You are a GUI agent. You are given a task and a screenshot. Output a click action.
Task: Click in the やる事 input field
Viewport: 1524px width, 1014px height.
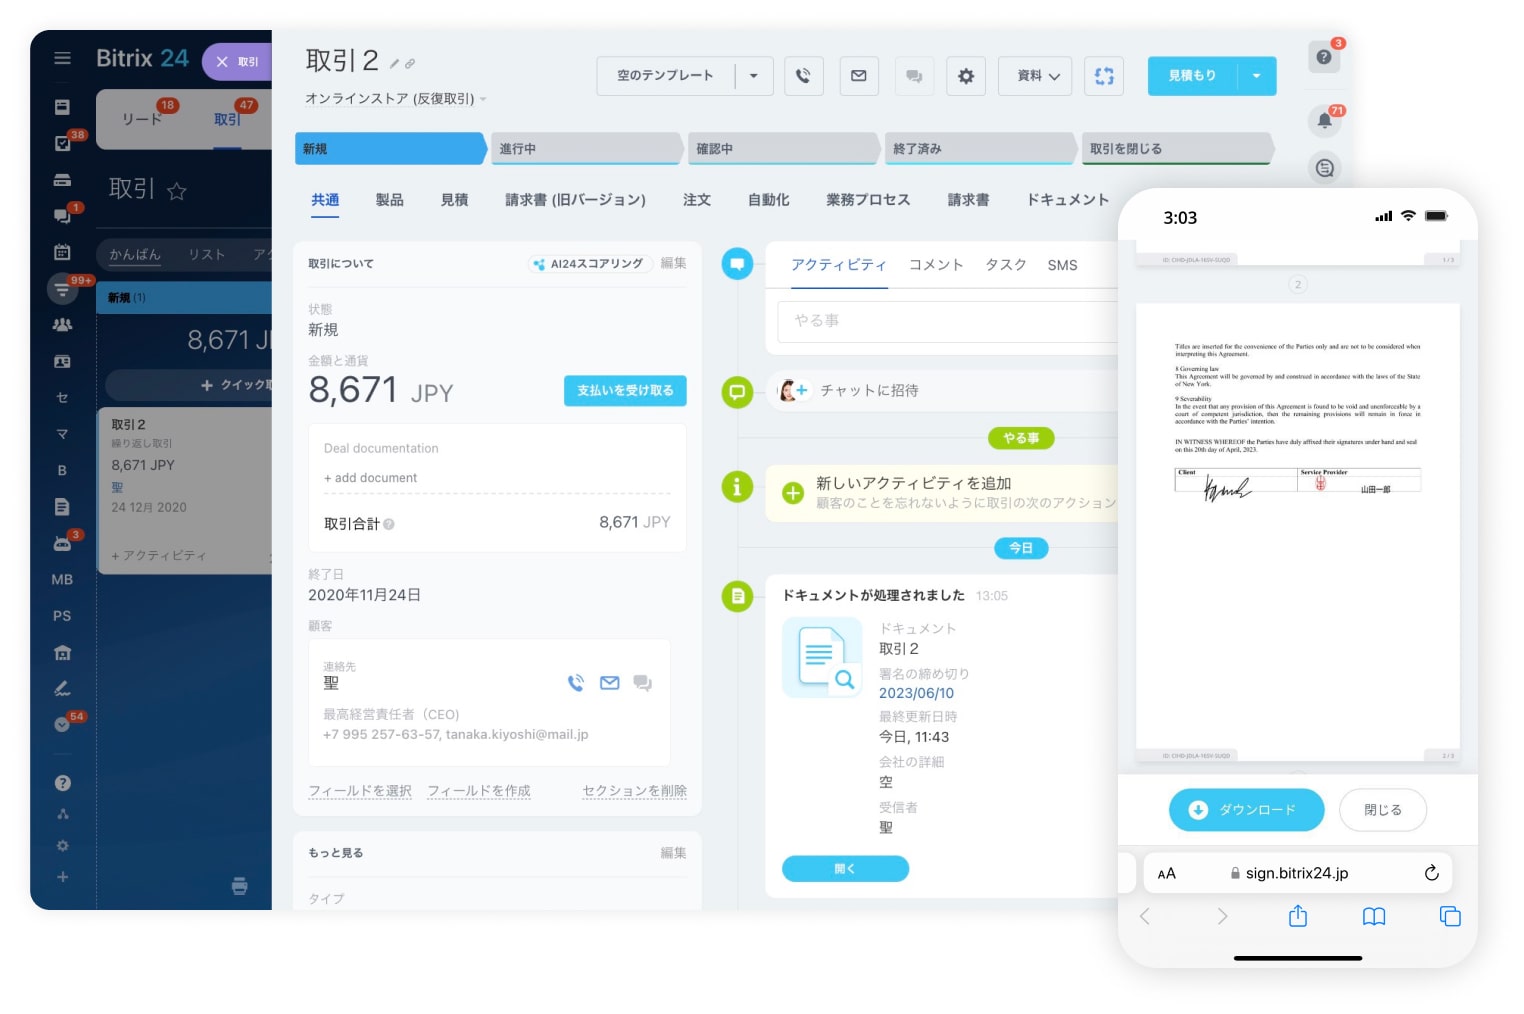pyautogui.click(x=947, y=321)
